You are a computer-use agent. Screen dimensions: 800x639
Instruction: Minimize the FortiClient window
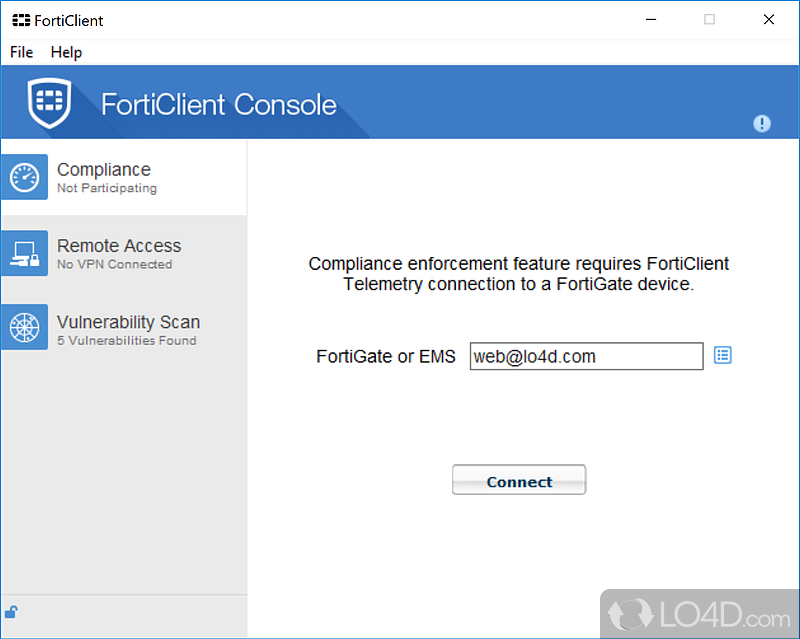(651, 19)
